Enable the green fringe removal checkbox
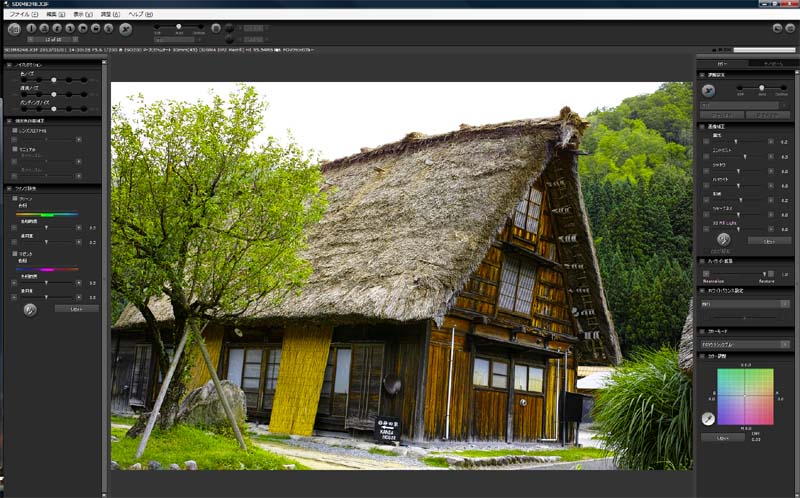Viewport: 800px width, 498px height. 15,198
